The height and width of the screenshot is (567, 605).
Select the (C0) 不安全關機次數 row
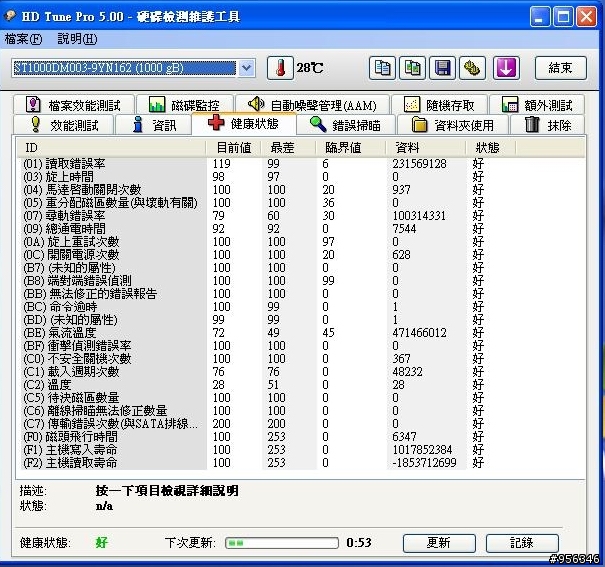pyautogui.click(x=301, y=359)
